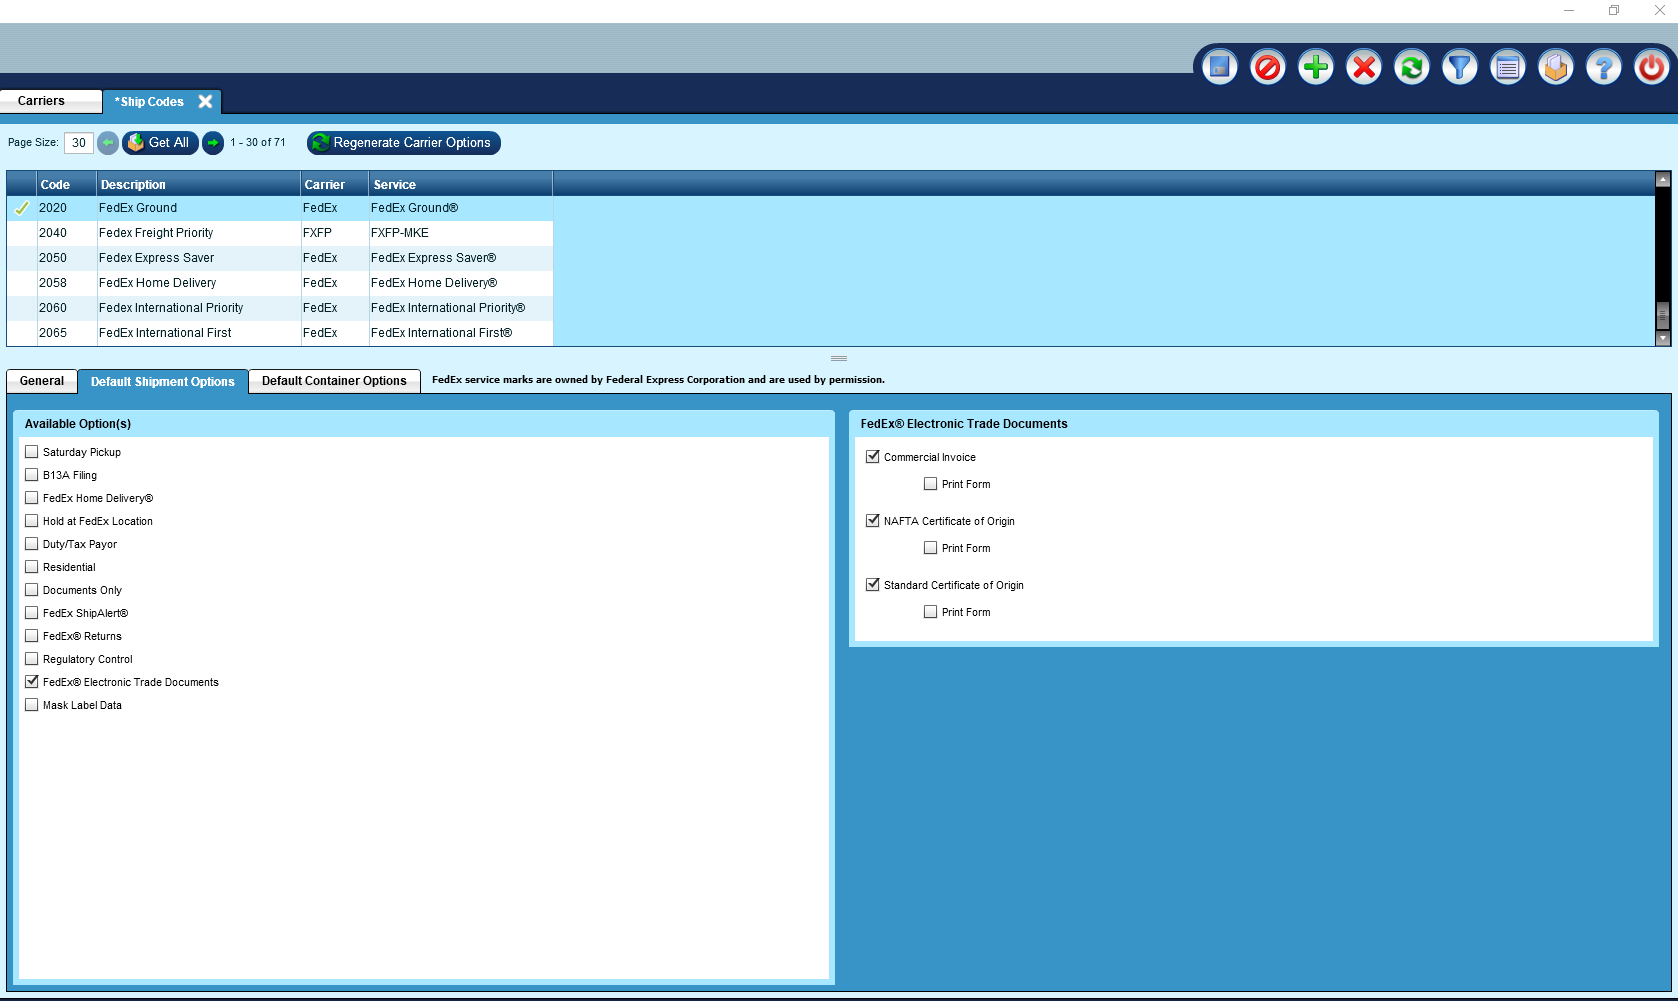Screen dimensions: 1678x1001
Task: Enable Print Form under Standard Certificate
Action: click(931, 612)
